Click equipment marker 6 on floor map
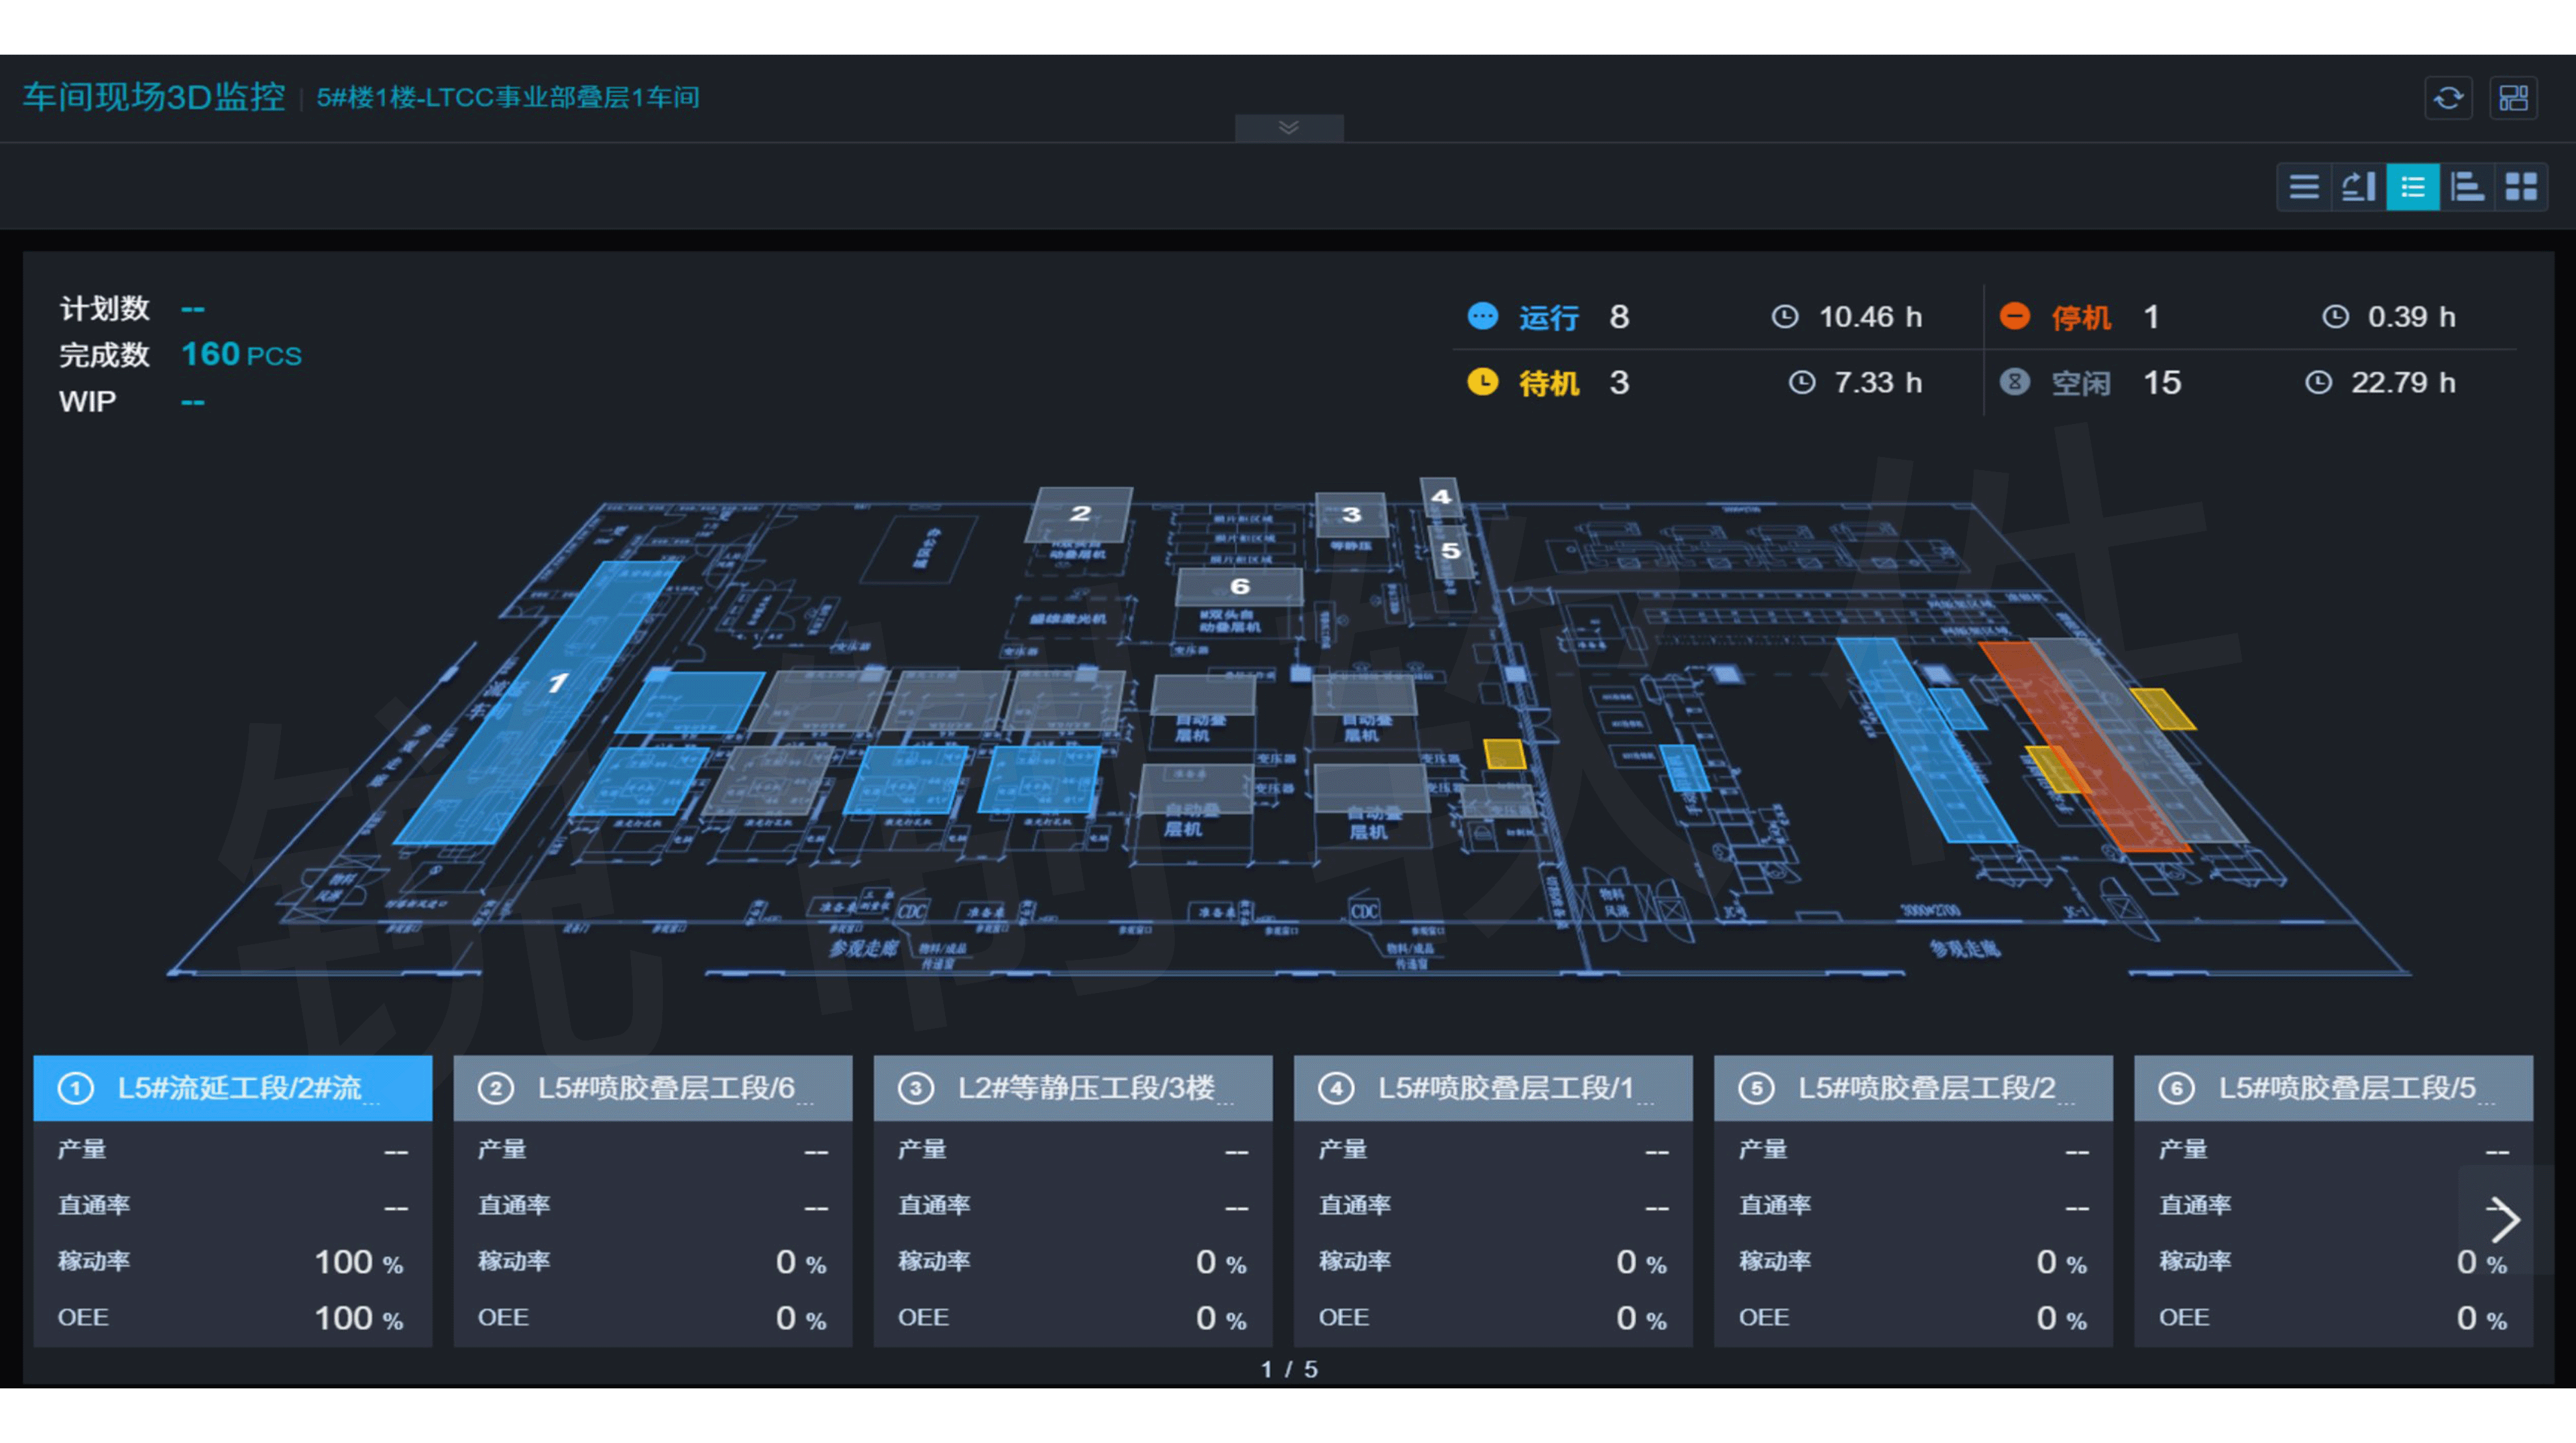 1239,587
